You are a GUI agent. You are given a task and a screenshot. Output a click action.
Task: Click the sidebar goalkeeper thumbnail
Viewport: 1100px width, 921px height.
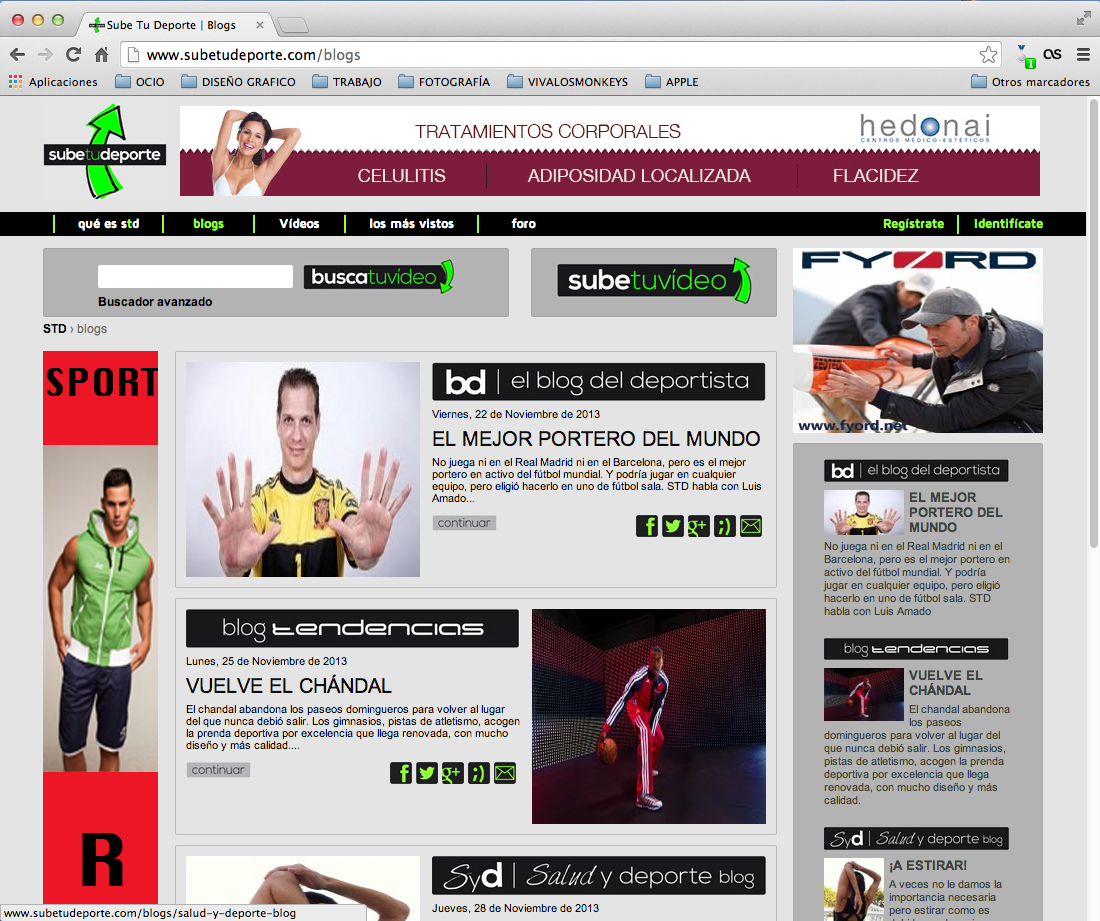point(864,513)
